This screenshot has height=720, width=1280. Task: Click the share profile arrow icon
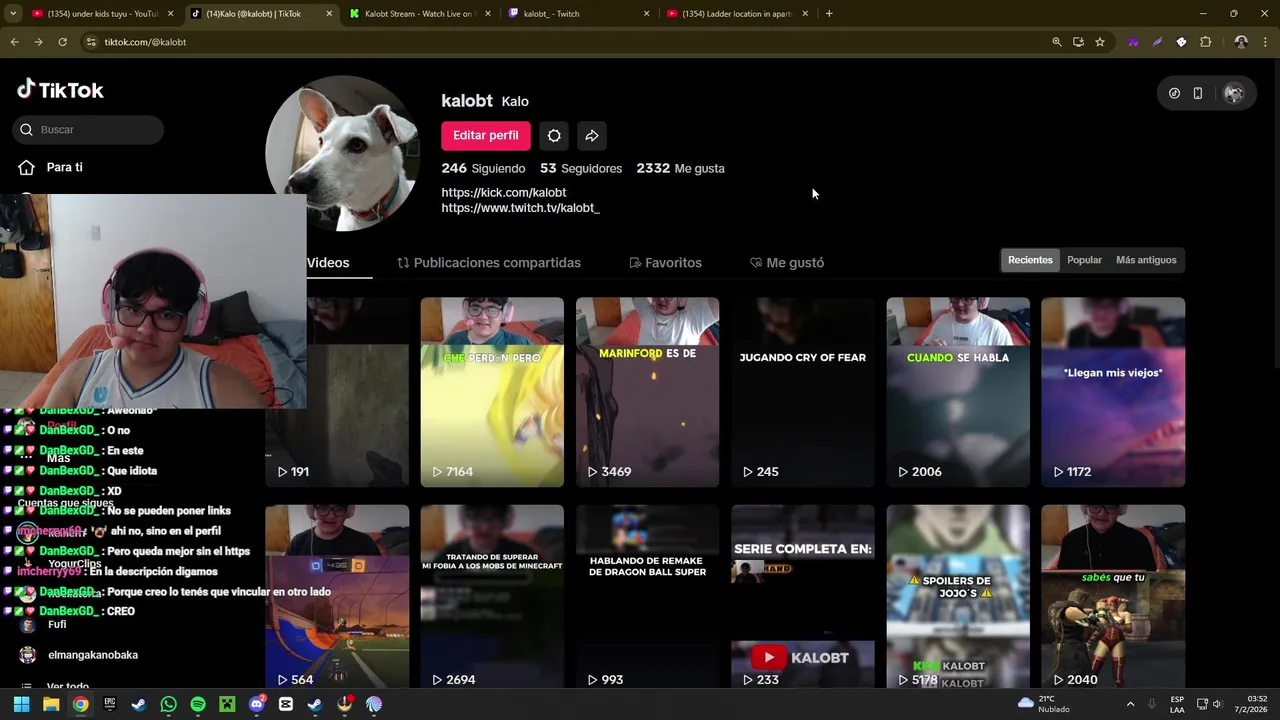[592, 135]
